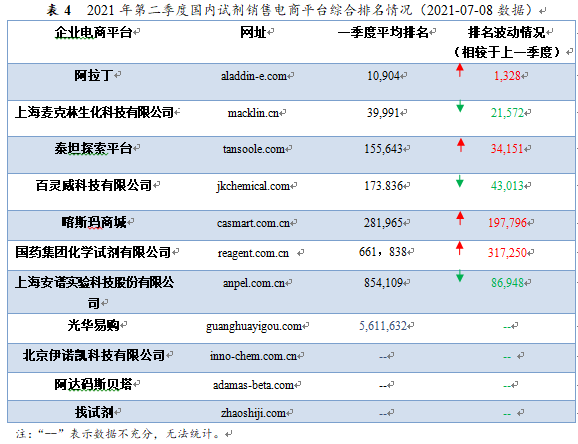Click the red up arrow in tansoole row
Screen dimensions: 578x444
(460, 145)
